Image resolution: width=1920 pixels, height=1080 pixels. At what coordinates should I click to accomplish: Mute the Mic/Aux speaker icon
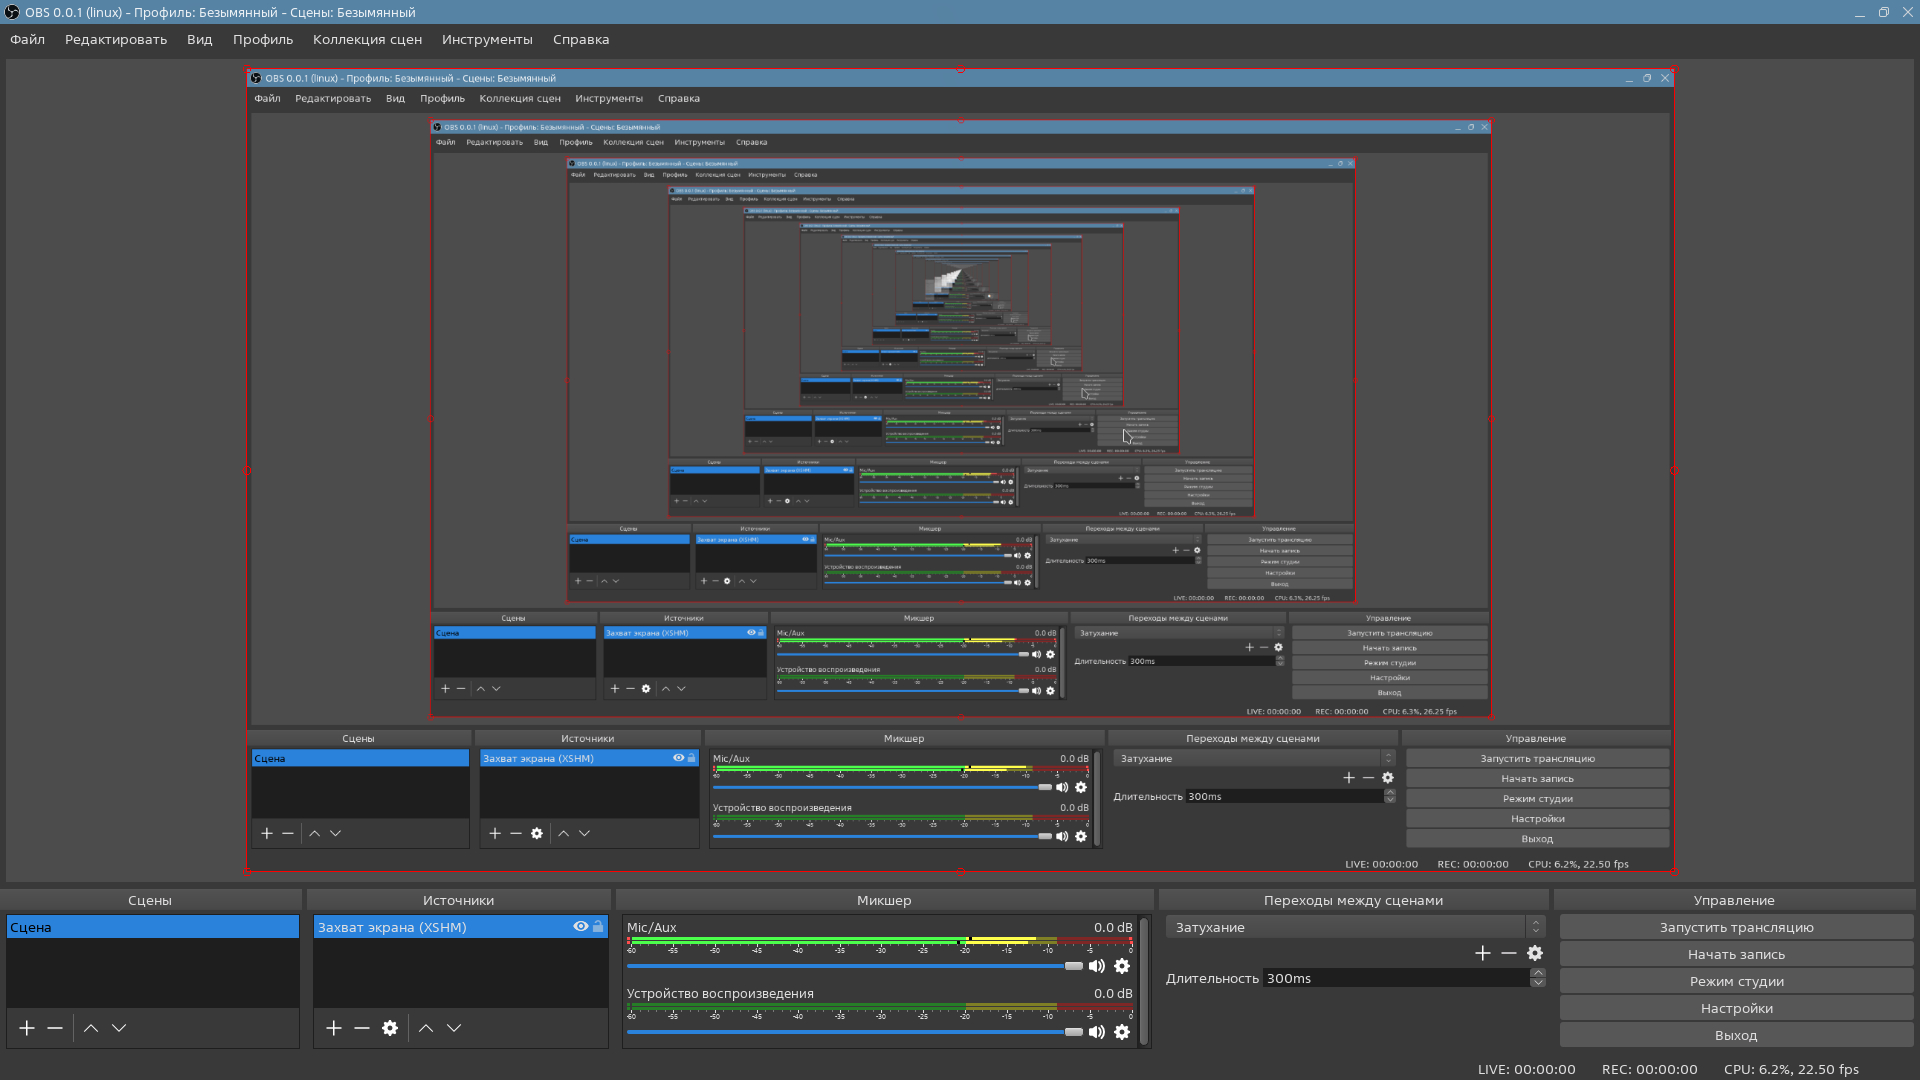pyautogui.click(x=1097, y=966)
